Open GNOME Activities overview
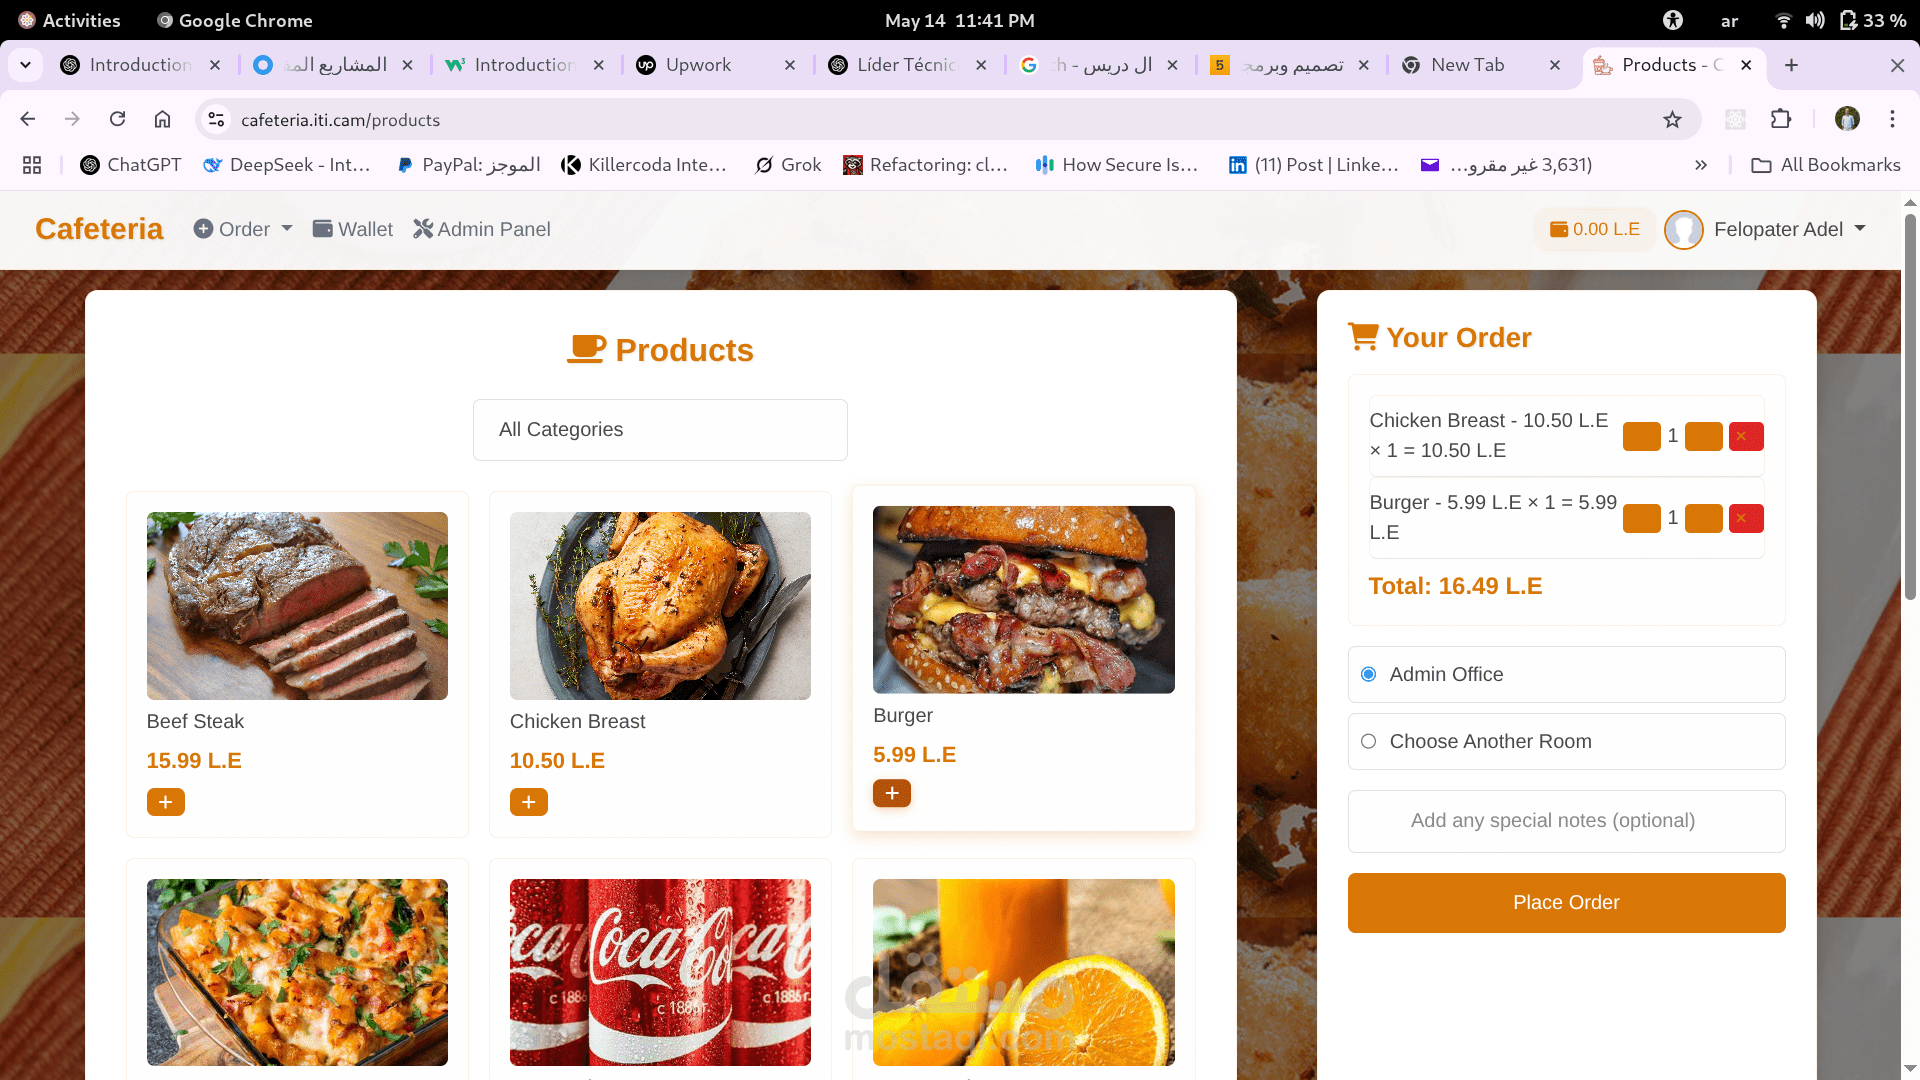 (x=69, y=20)
